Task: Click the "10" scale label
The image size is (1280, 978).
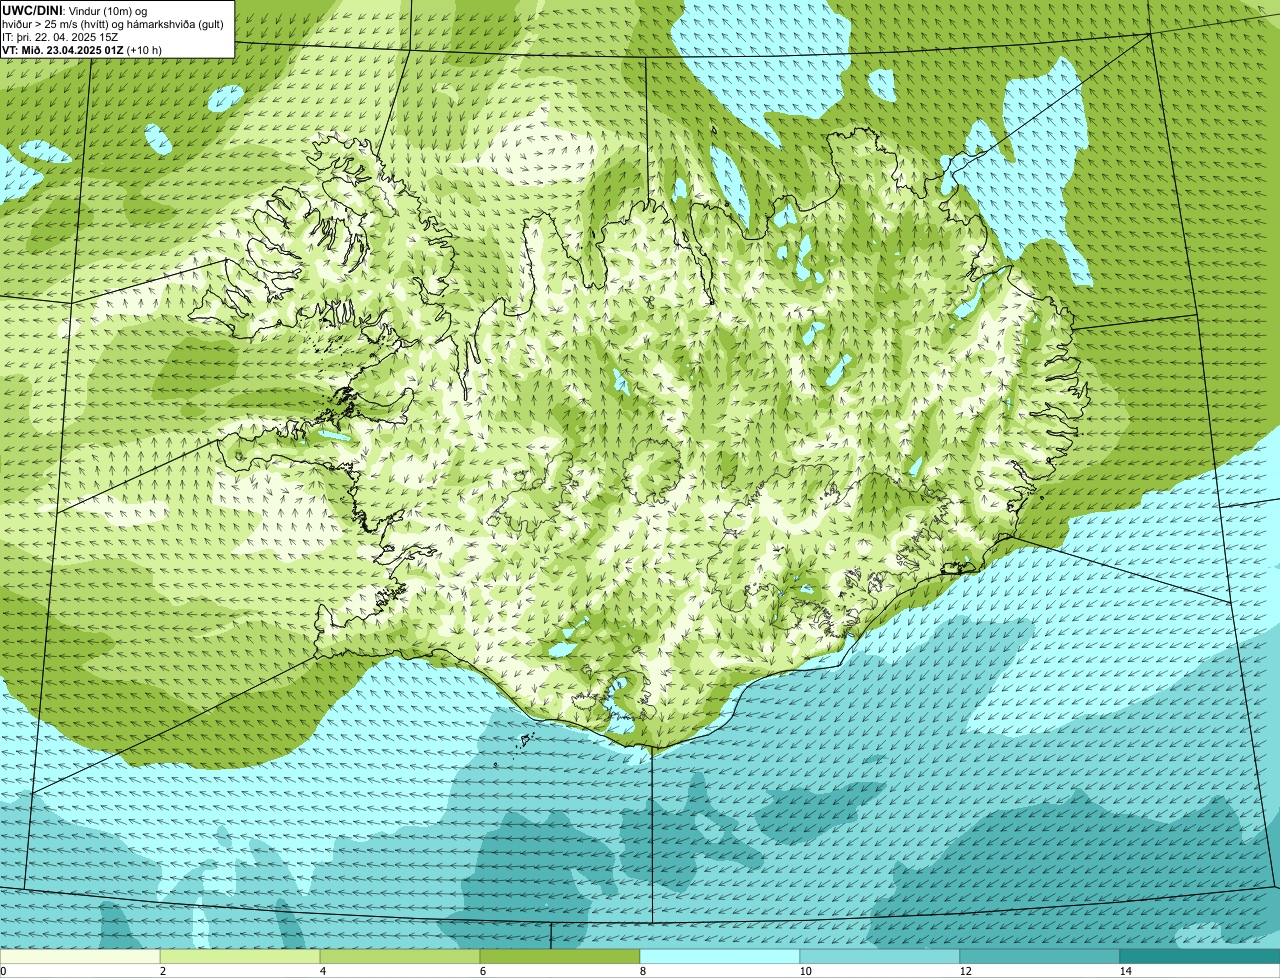Action: coord(805,971)
